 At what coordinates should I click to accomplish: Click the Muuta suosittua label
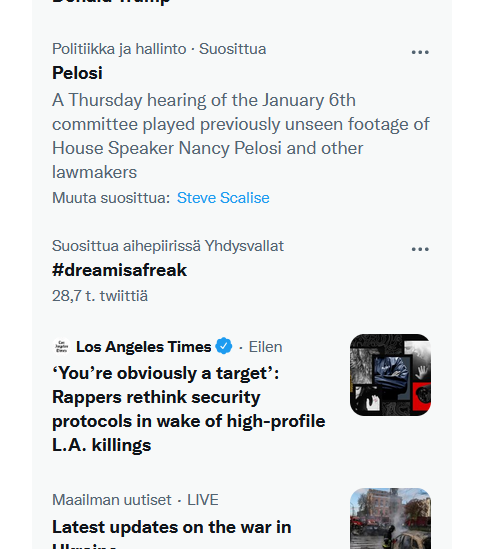(x=111, y=198)
